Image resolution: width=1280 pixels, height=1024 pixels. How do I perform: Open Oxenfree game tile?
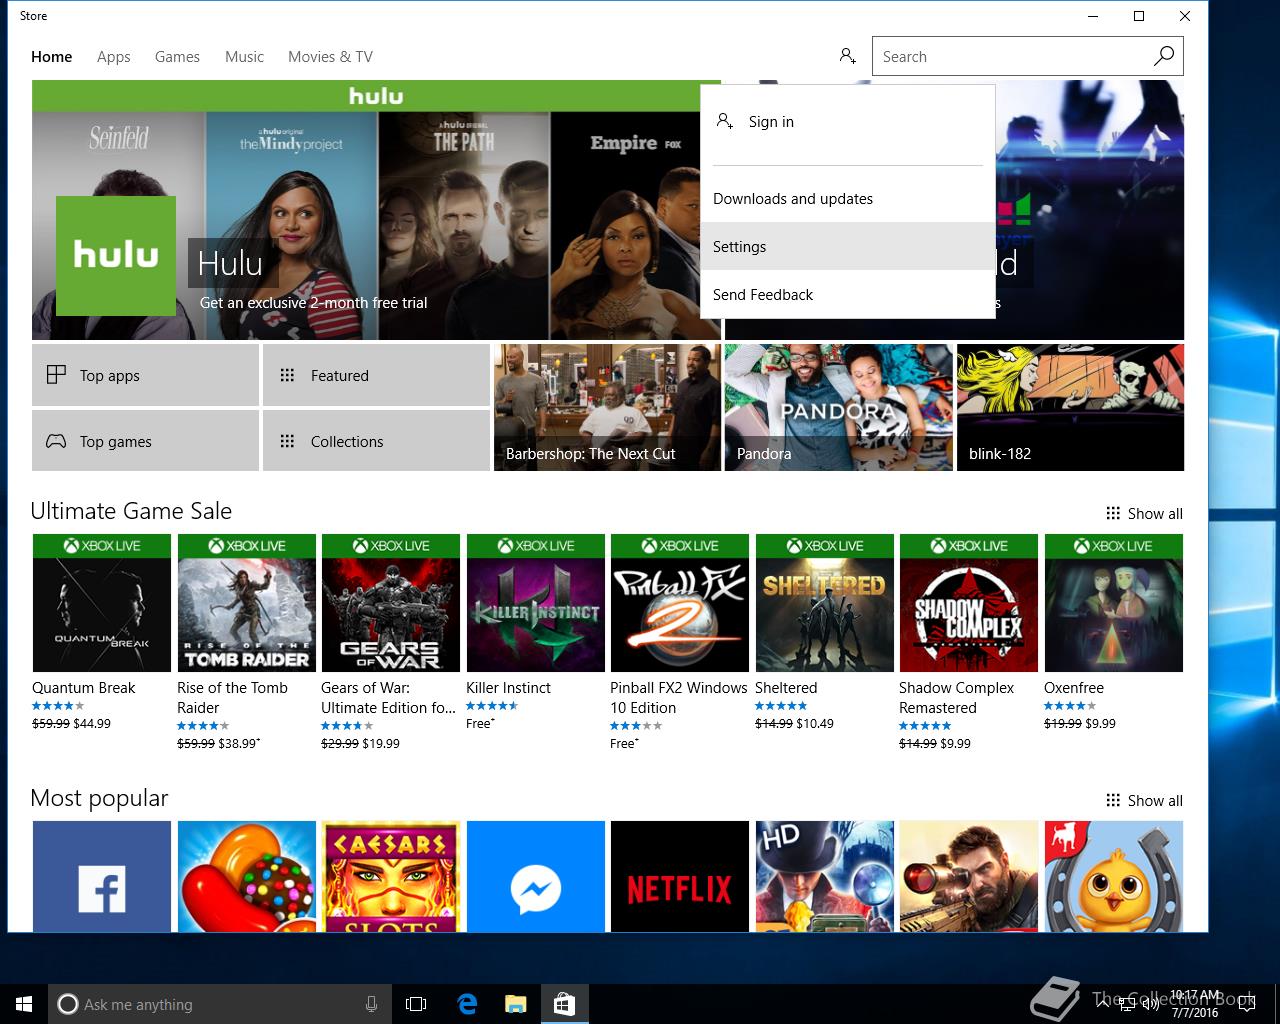click(x=1114, y=603)
